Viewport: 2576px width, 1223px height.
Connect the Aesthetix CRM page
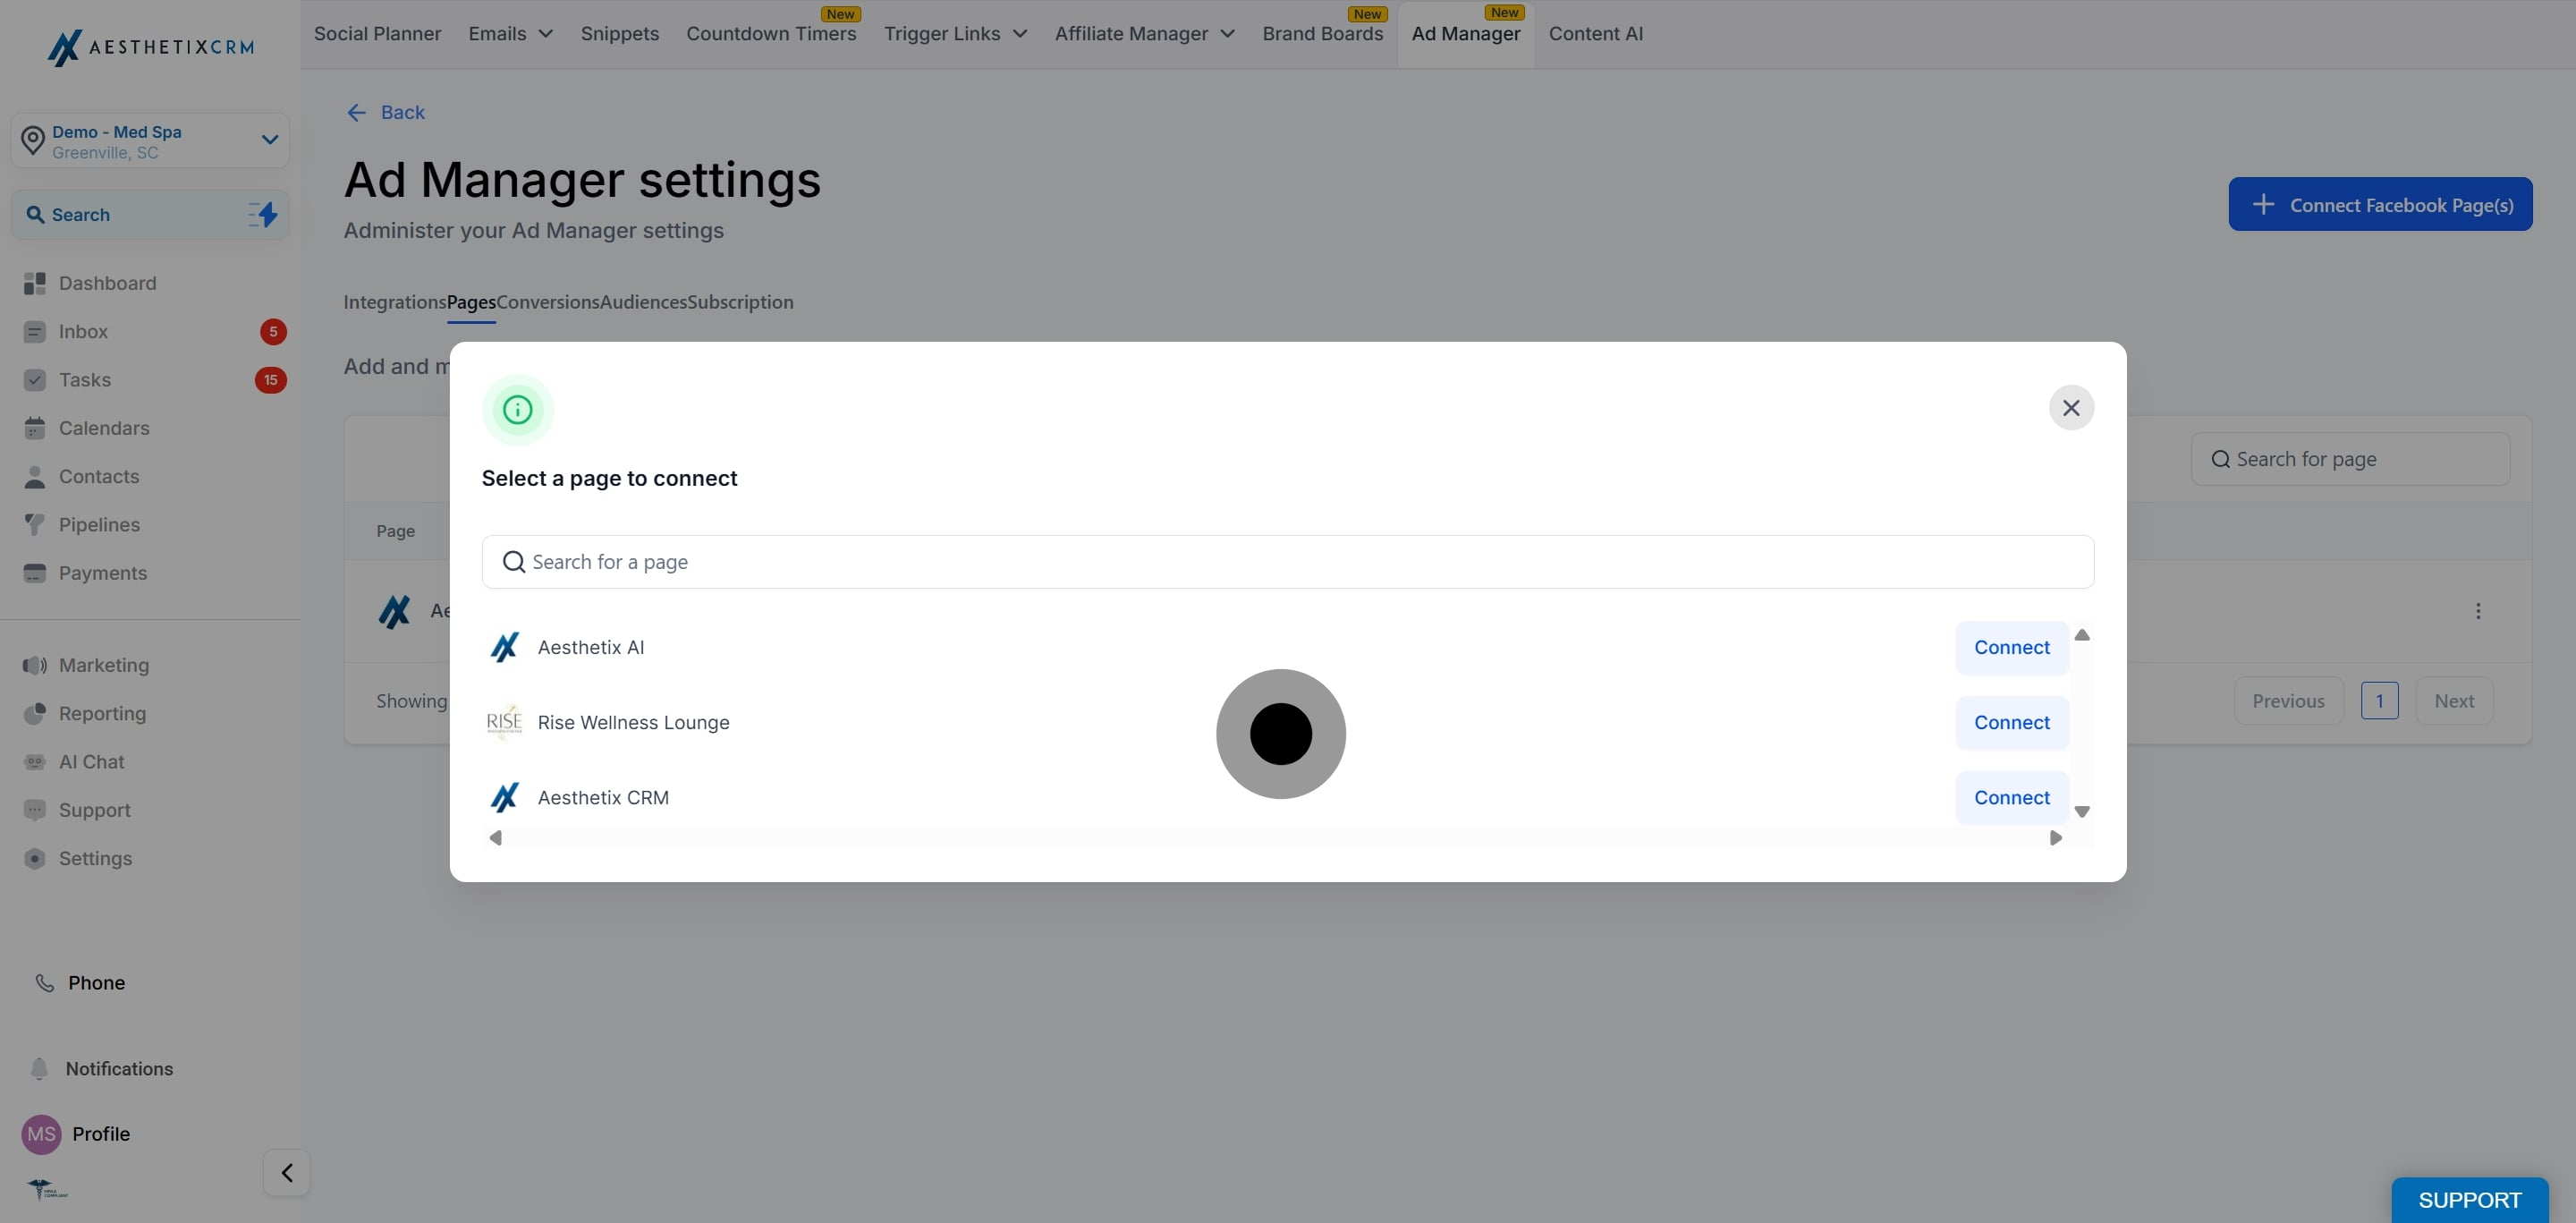[2011, 798]
